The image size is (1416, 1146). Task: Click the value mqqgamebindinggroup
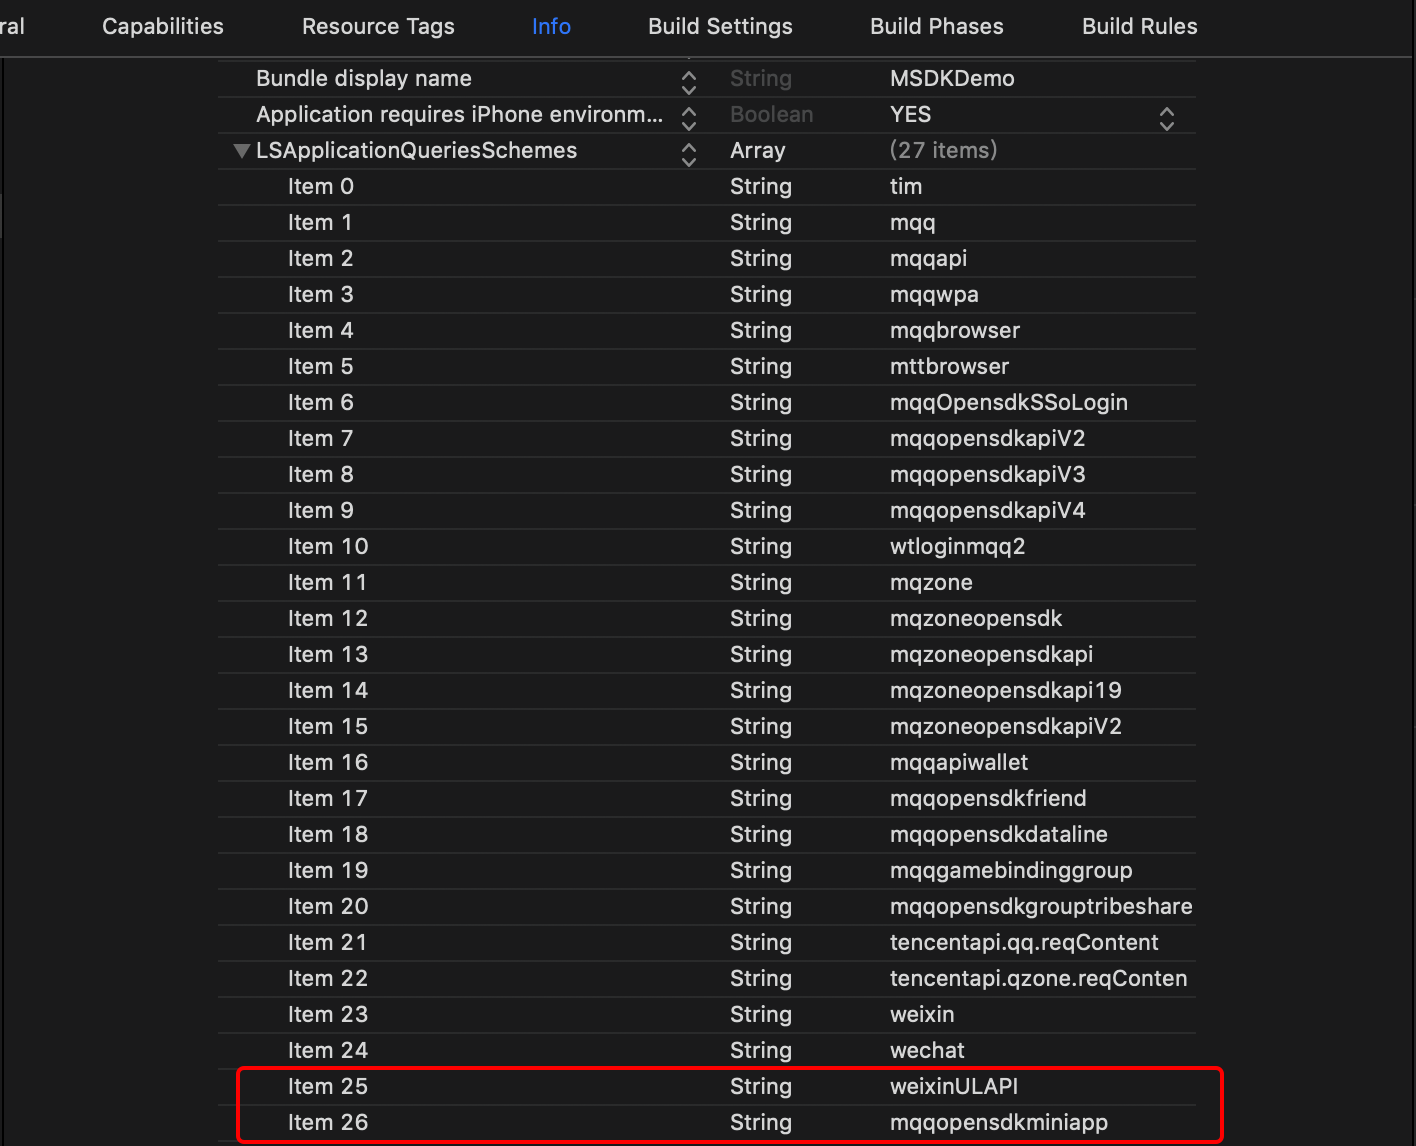click(x=1011, y=871)
